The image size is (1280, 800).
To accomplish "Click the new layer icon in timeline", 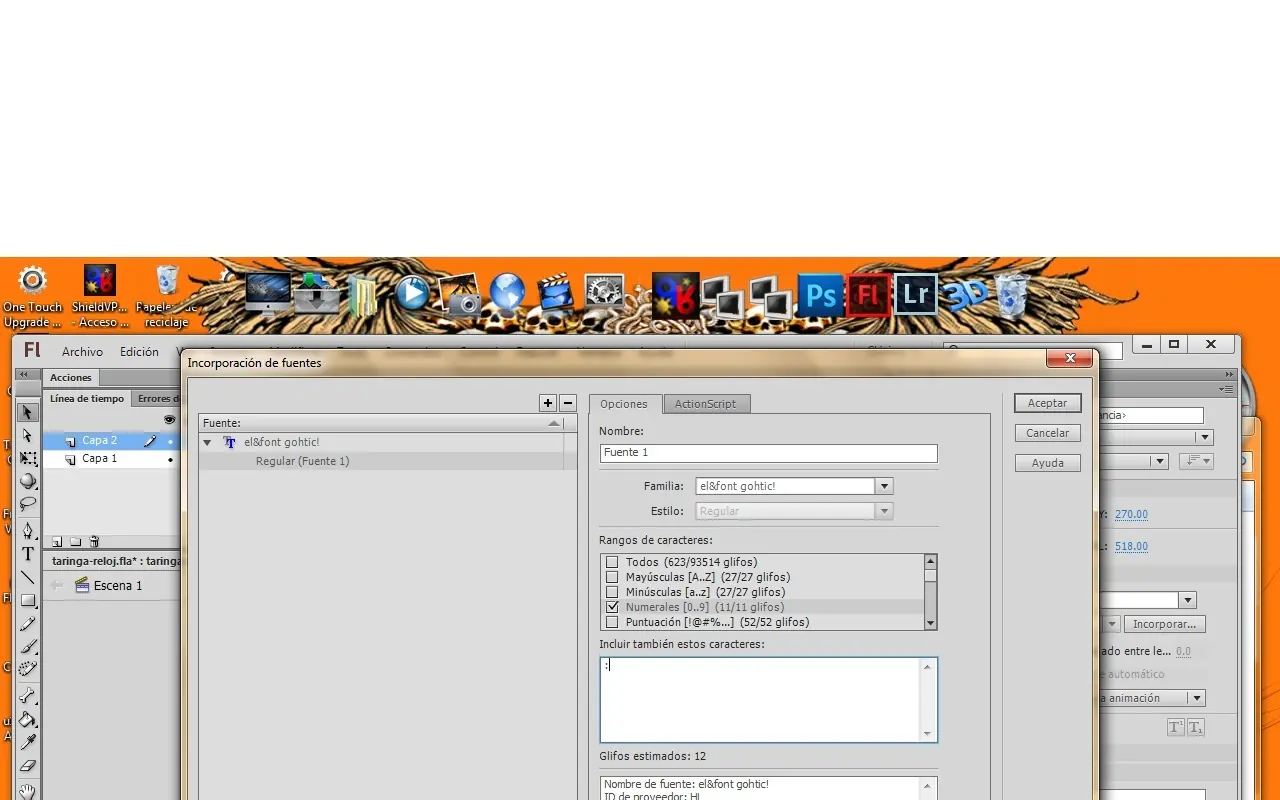I will point(57,542).
